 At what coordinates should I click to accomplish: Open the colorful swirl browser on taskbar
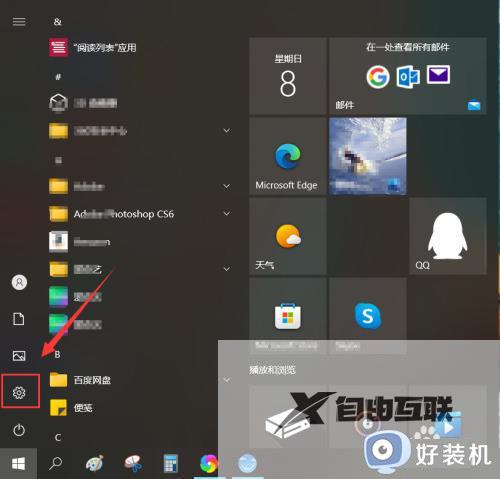209,464
